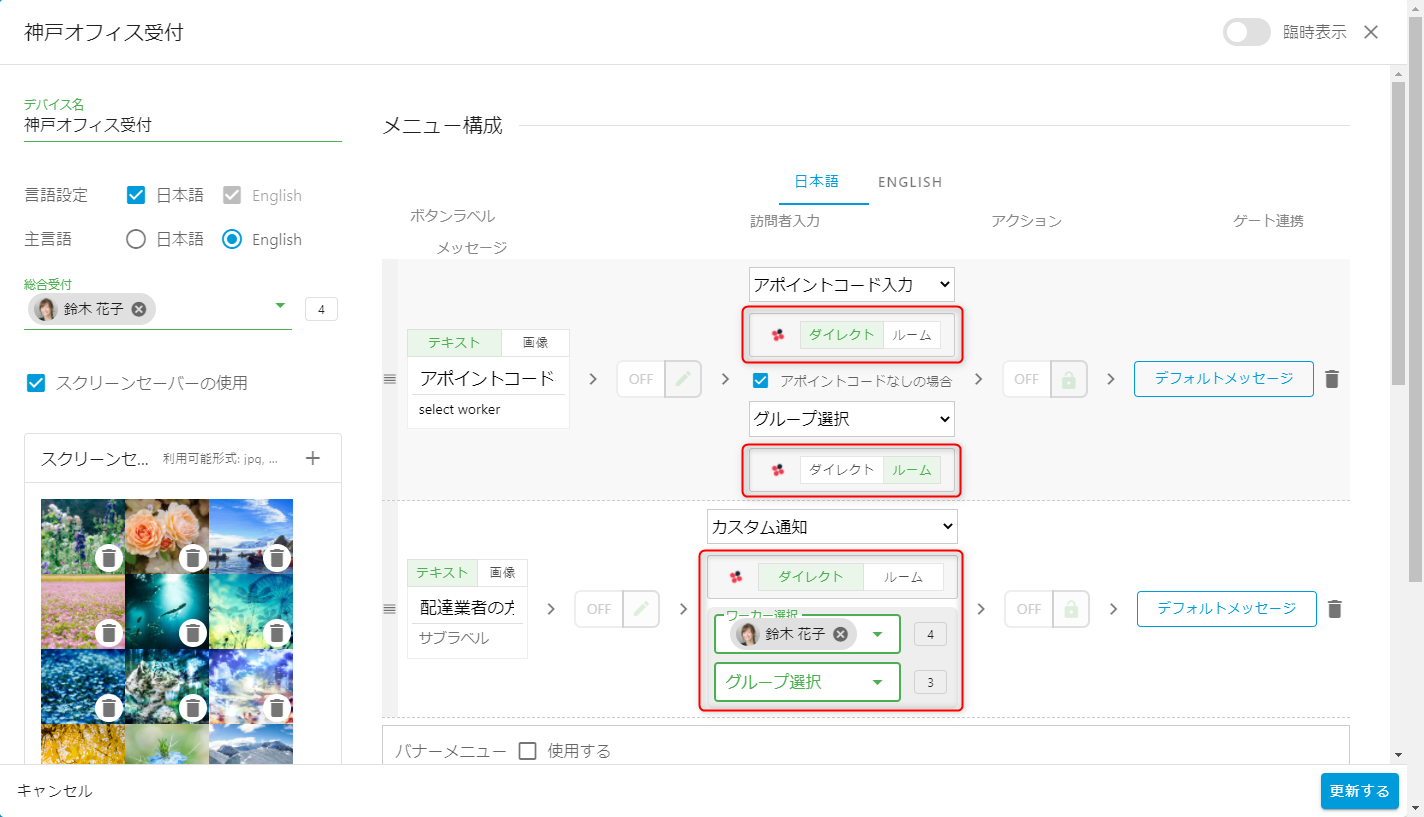Click the 更新する button
Screen dimensions: 1424x817
pos(1359,791)
